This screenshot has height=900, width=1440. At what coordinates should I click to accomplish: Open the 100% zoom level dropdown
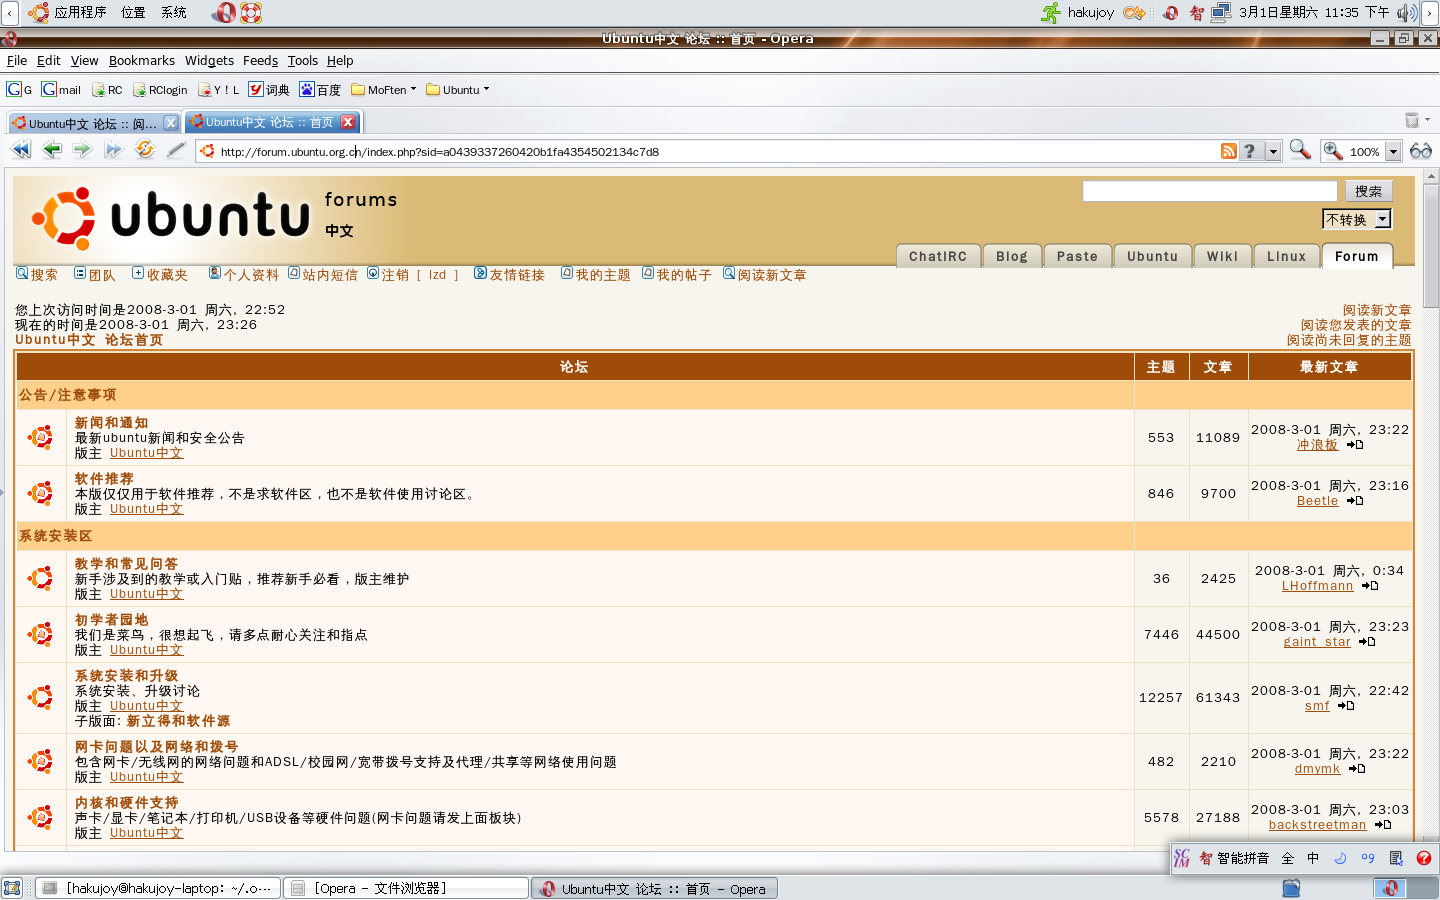coord(1392,152)
